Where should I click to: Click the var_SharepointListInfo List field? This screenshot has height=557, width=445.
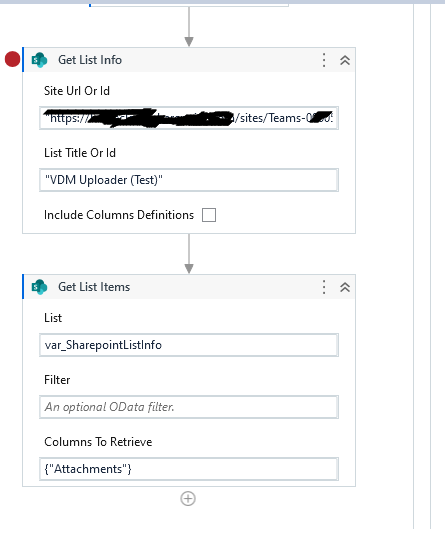[x=189, y=345]
